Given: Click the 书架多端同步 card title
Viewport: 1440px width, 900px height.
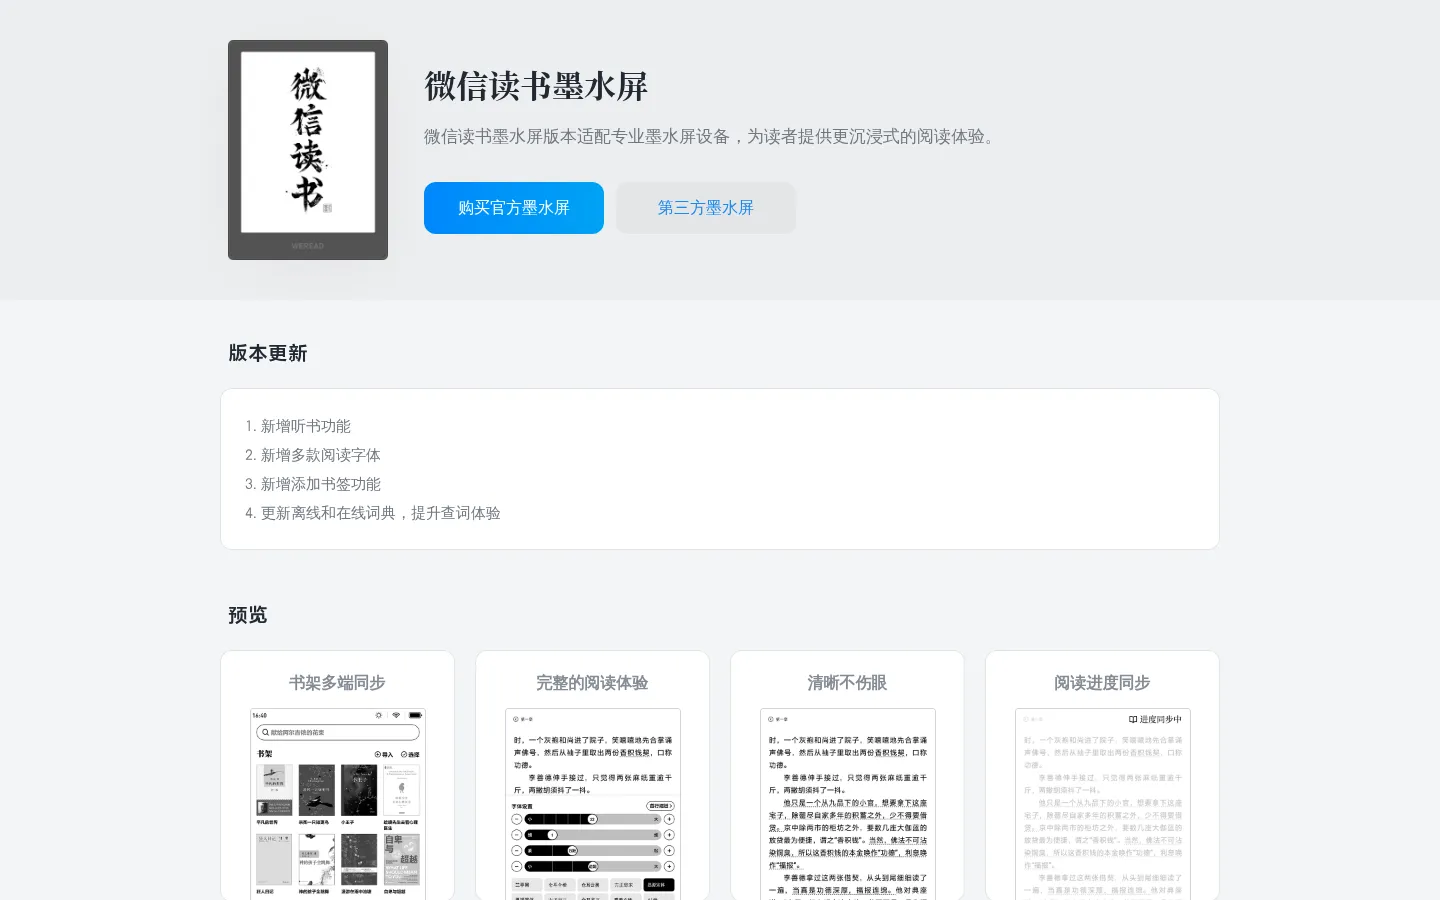Looking at the screenshot, I should [337, 683].
